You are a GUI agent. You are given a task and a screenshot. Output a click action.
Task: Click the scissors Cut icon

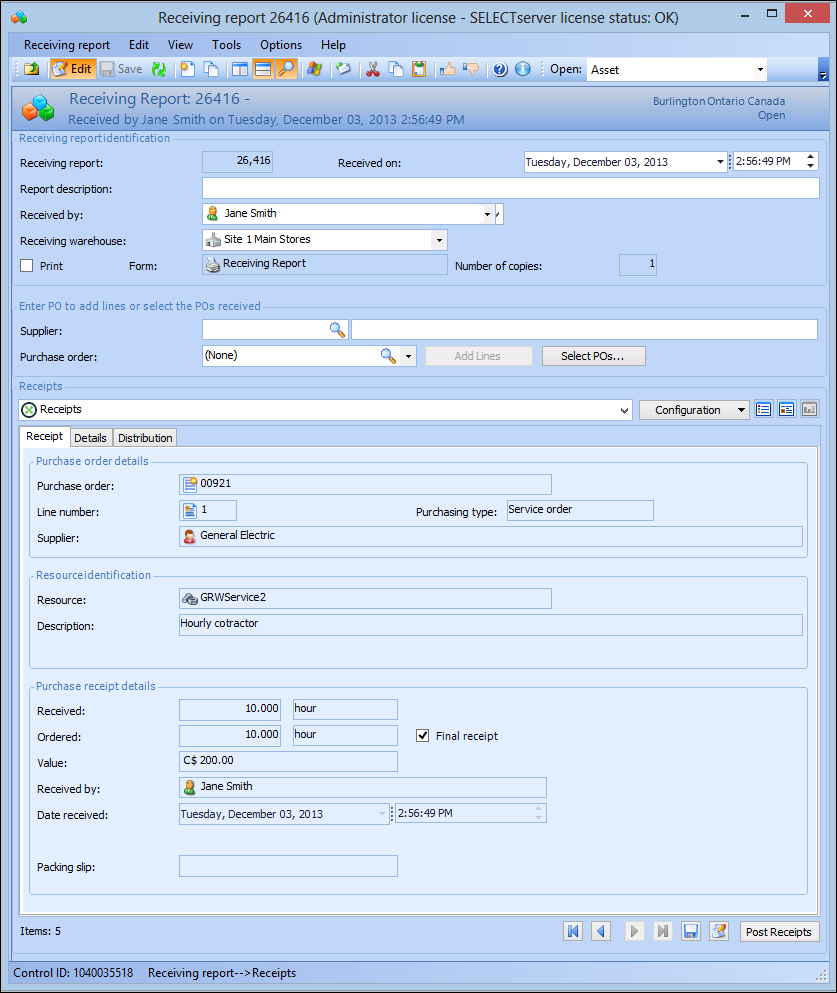tap(373, 69)
